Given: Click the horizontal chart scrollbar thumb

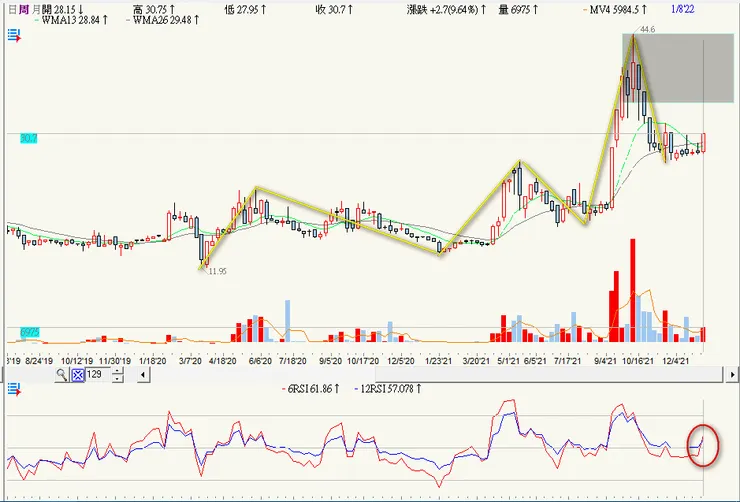Looking at the screenshot, I should click(x=550, y=375).
